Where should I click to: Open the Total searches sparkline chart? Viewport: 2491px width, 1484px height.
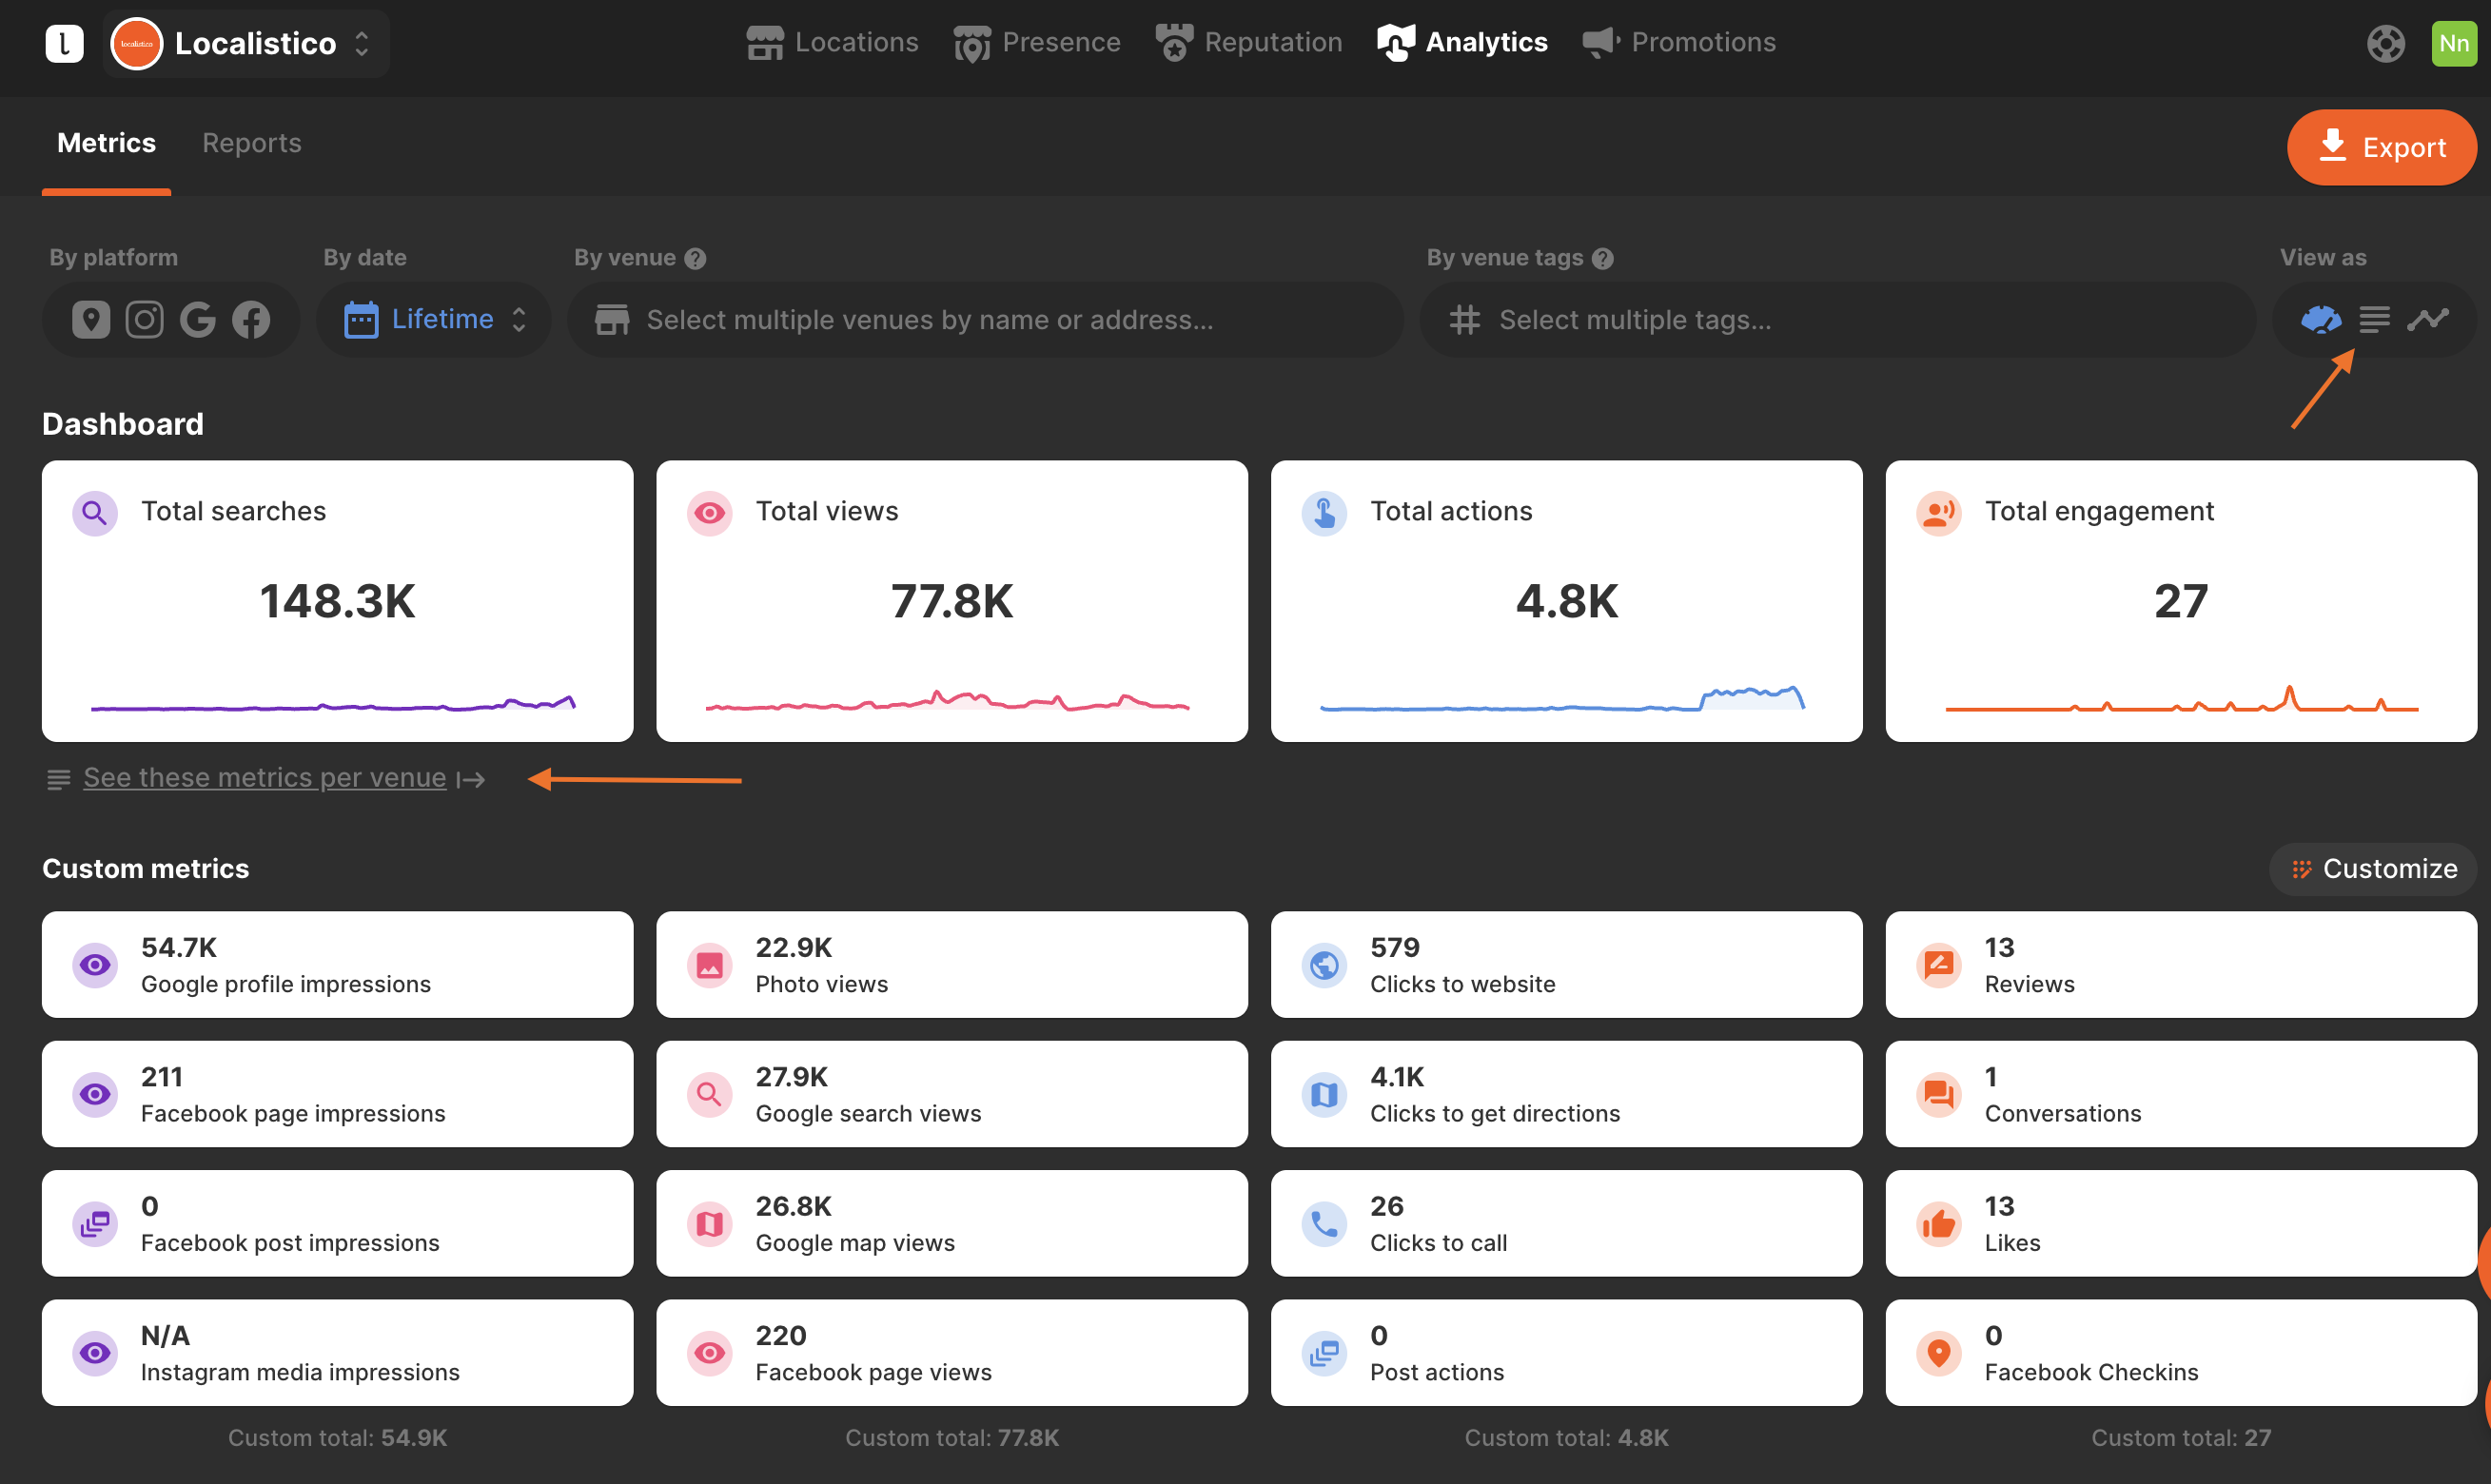333,702
